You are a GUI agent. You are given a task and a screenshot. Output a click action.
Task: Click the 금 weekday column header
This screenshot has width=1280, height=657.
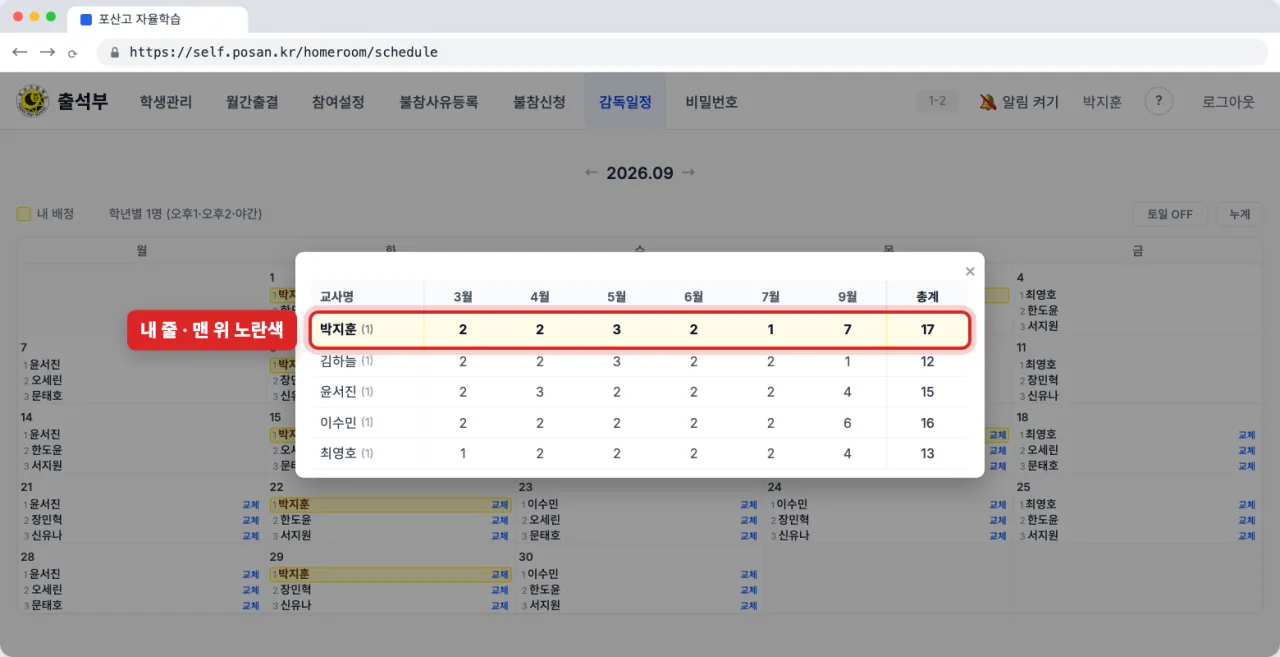[1138, 251]
